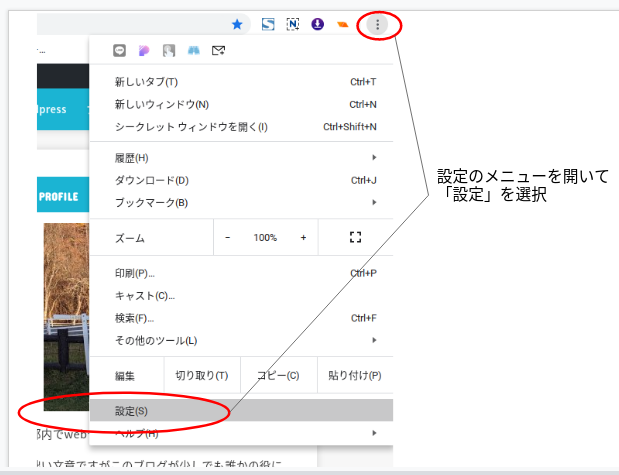Screen dimensions: 619x475
Task: Open ダウンロード(D) from the menu
Action: pos(241,180)
